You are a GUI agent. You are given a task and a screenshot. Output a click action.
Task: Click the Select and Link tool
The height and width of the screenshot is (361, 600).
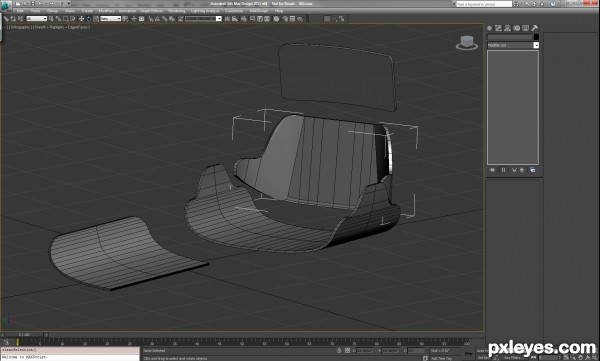(x=6, y=18)
